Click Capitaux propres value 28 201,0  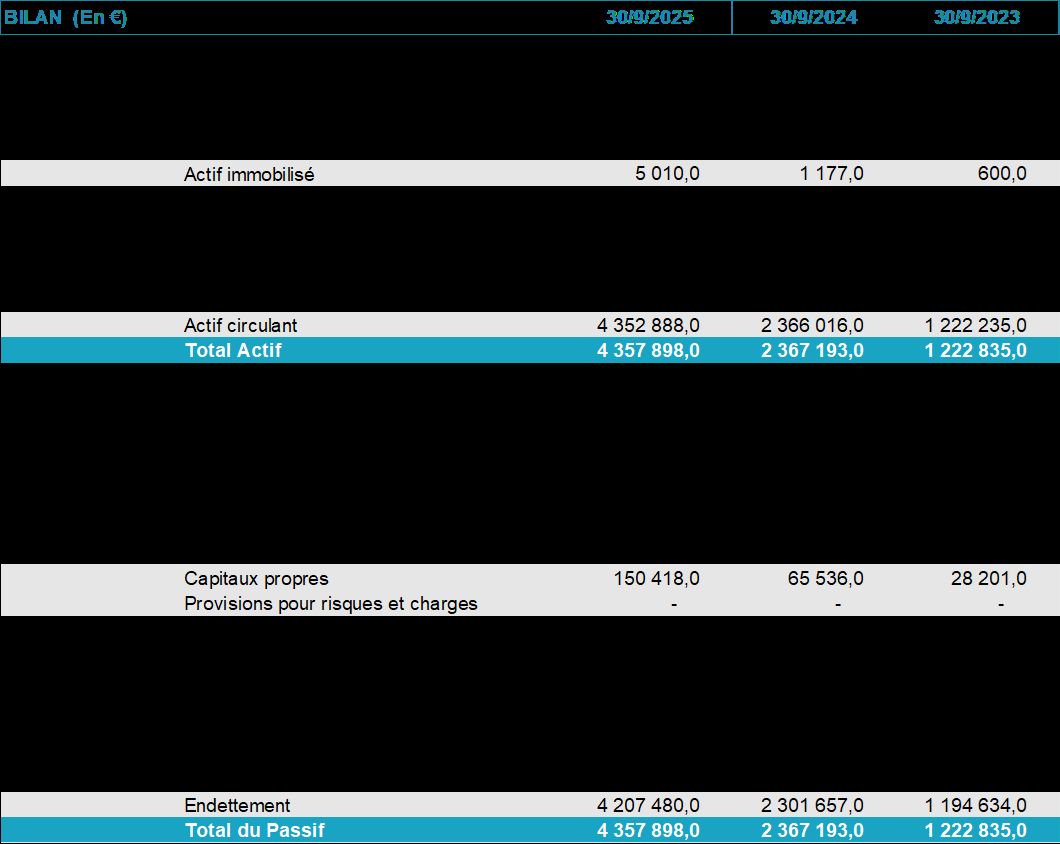click(988, 578)
